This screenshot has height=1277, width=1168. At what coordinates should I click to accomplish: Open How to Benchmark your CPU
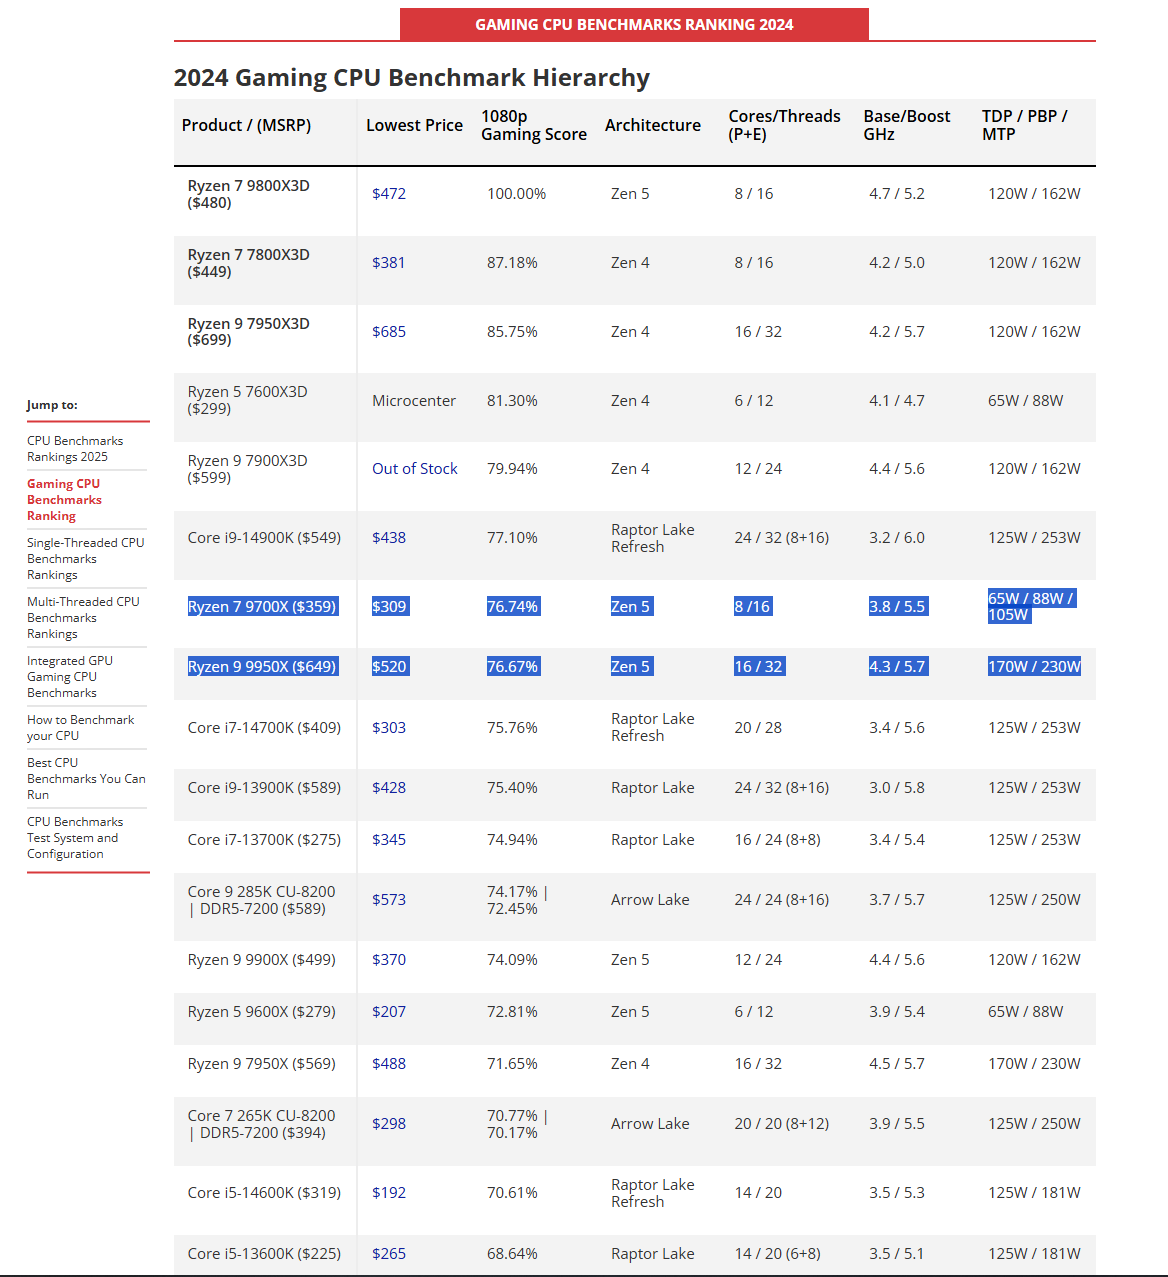[80, 728]
